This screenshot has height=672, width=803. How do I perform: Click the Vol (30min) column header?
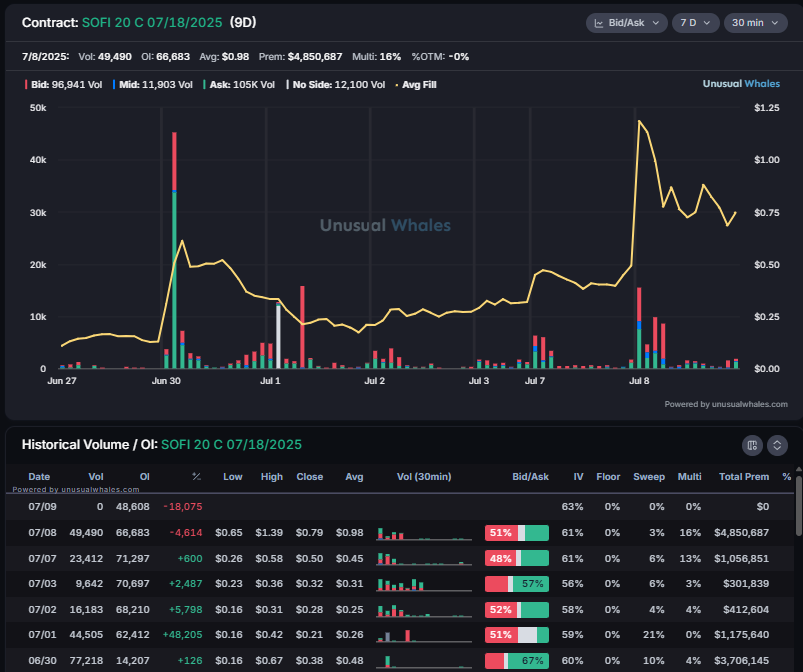tap(424, 477)
